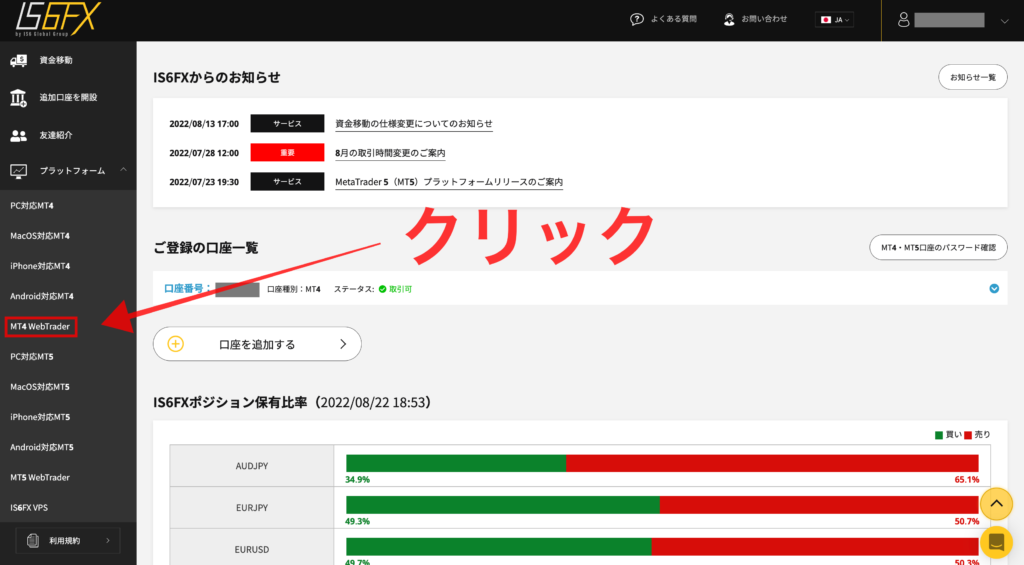This screenshot has width=1024, height=565.
Task: Click the AUDJPY row label
Action: [x=251, y=466]
